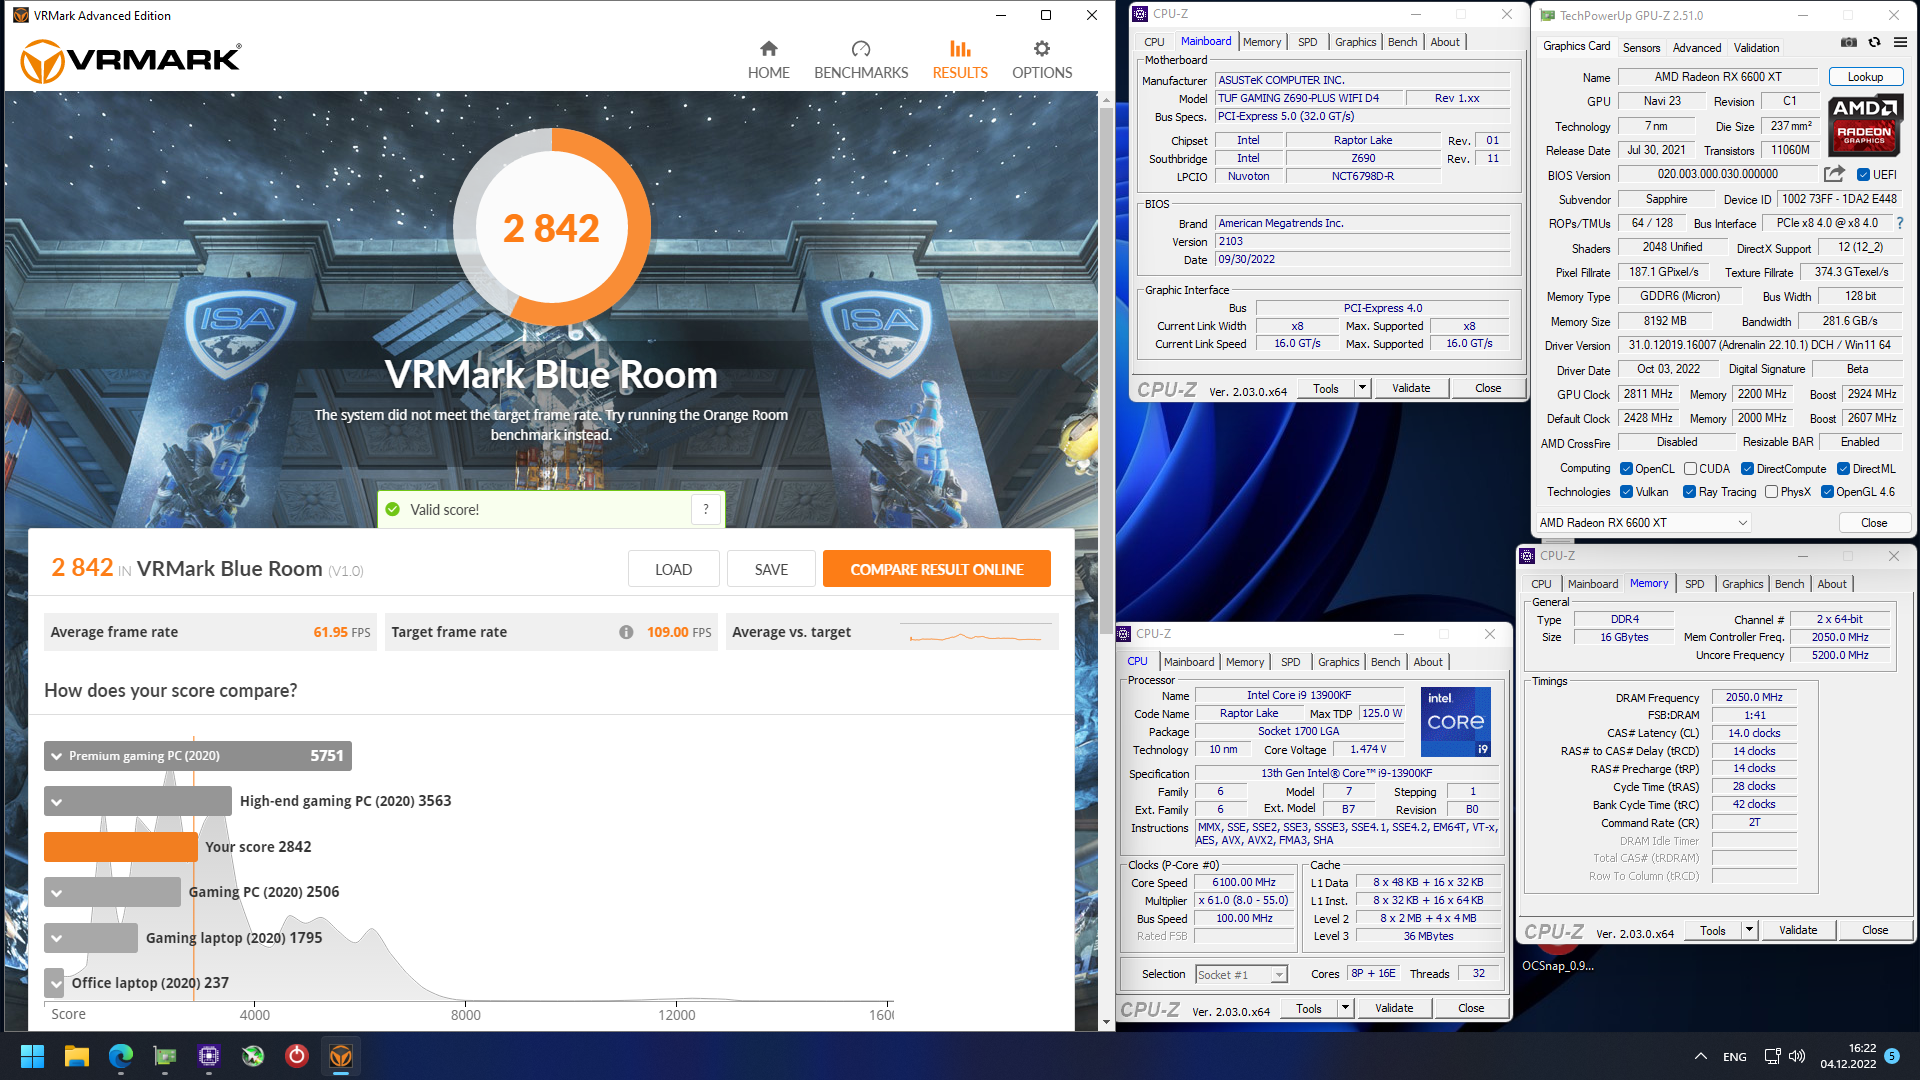Viewport: 1920px width, 1080px height.
Task: Open Socket #1 selection dropdown
Action: pyautogui.click(x=1241, y=975)
